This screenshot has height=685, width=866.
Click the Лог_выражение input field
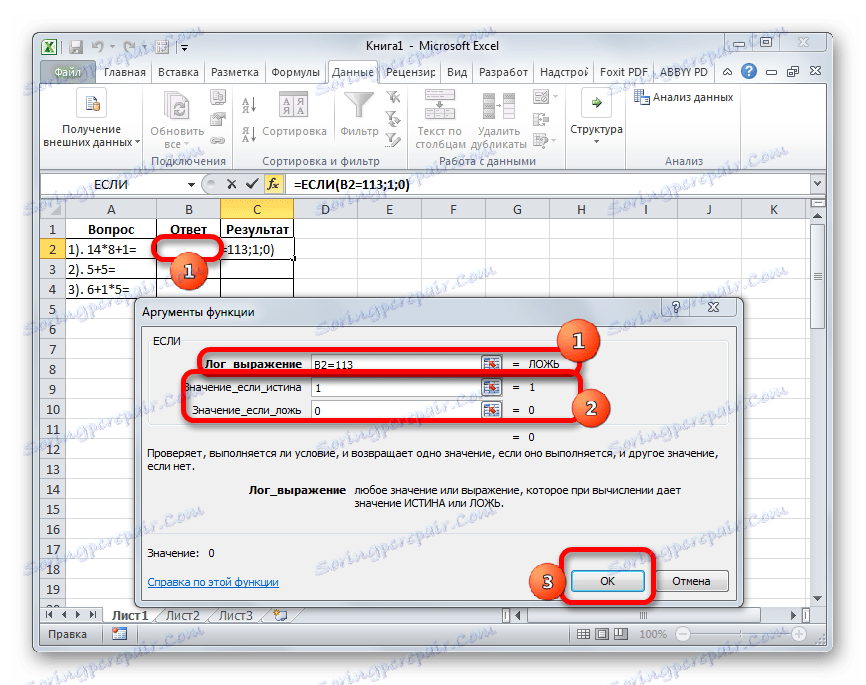(396, 364)
